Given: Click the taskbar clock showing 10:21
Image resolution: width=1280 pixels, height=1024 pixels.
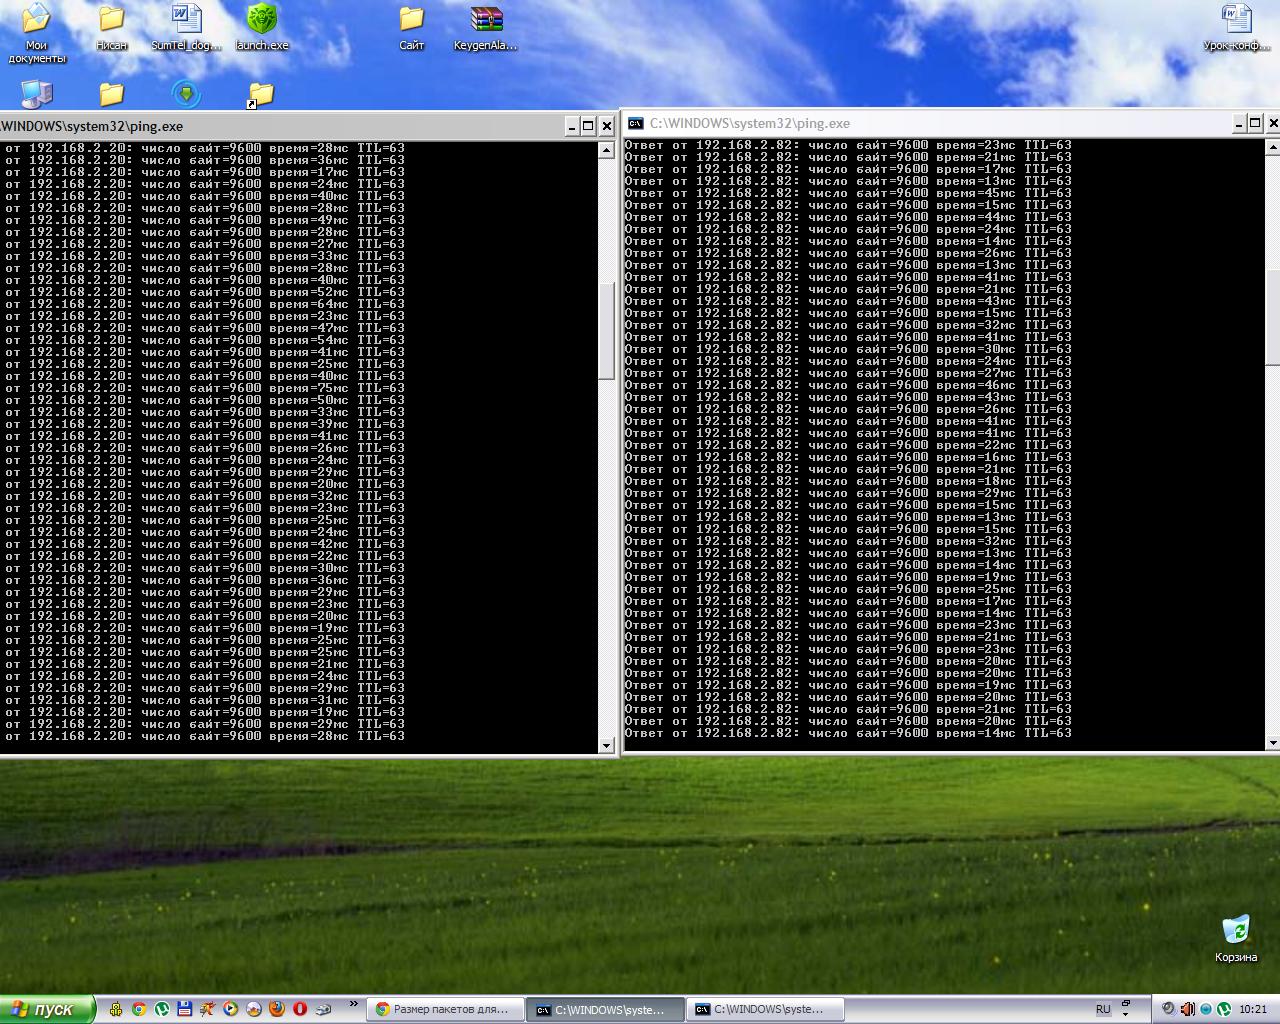Looking at the screenshot, I should 1253,1009.
